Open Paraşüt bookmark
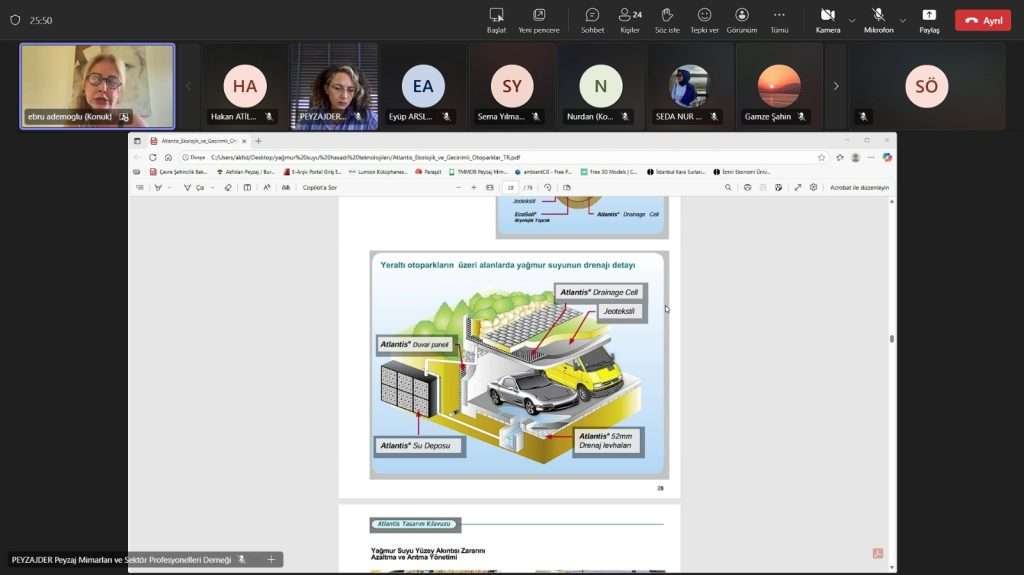 (x=428, y=172)
